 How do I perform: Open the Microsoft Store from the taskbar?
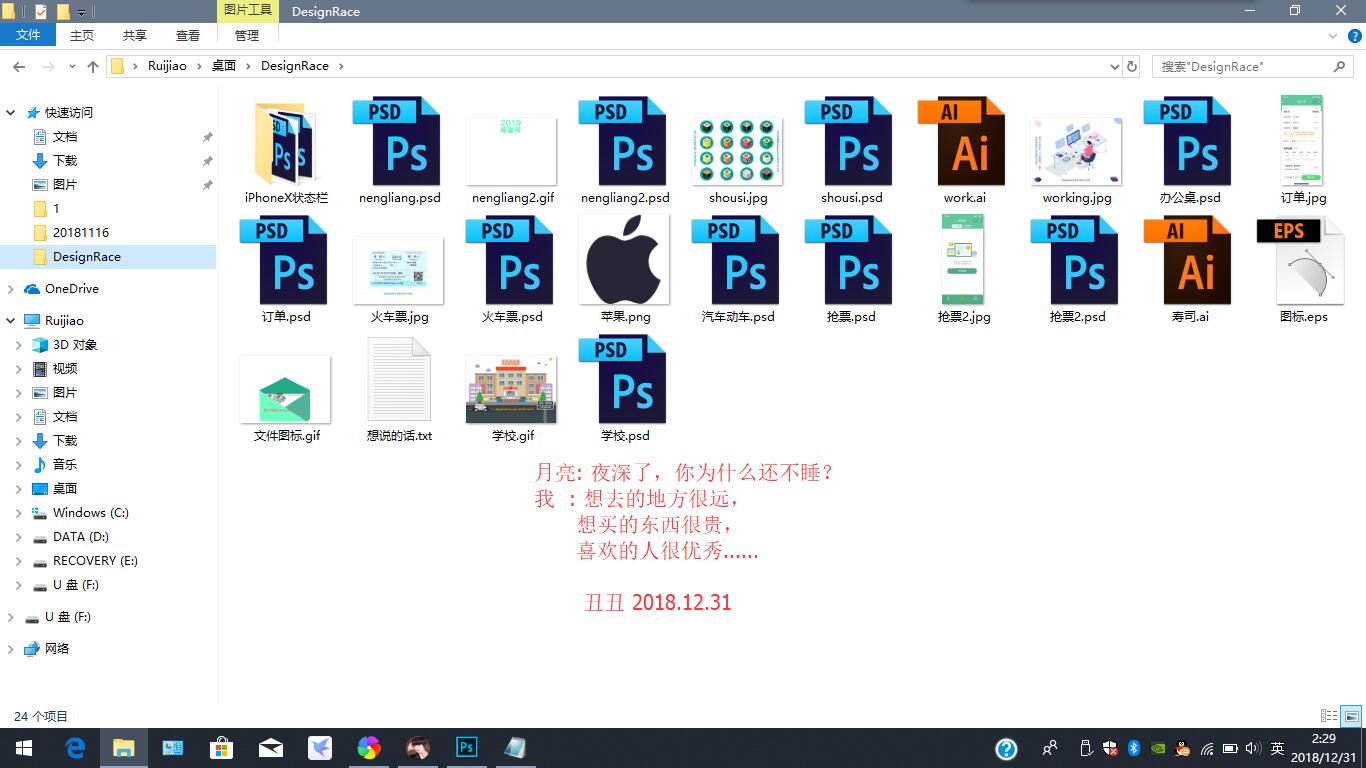[222, 747]
